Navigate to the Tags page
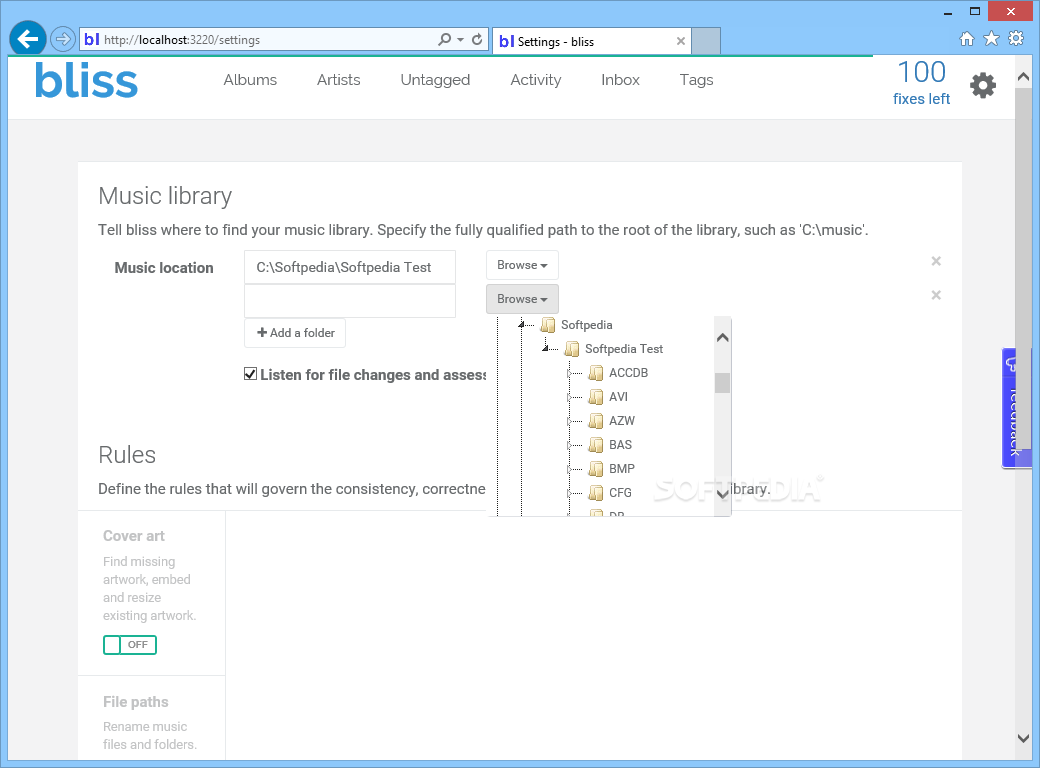Viewport: 1040px width, 768px height. pyautogui.click(x=696, y=80)
